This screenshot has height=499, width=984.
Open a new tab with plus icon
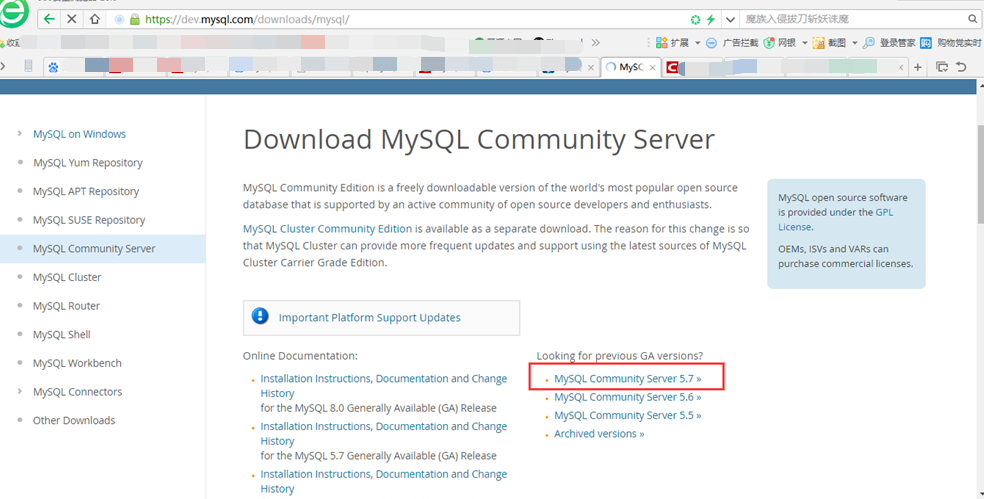(x=917, y=67)
